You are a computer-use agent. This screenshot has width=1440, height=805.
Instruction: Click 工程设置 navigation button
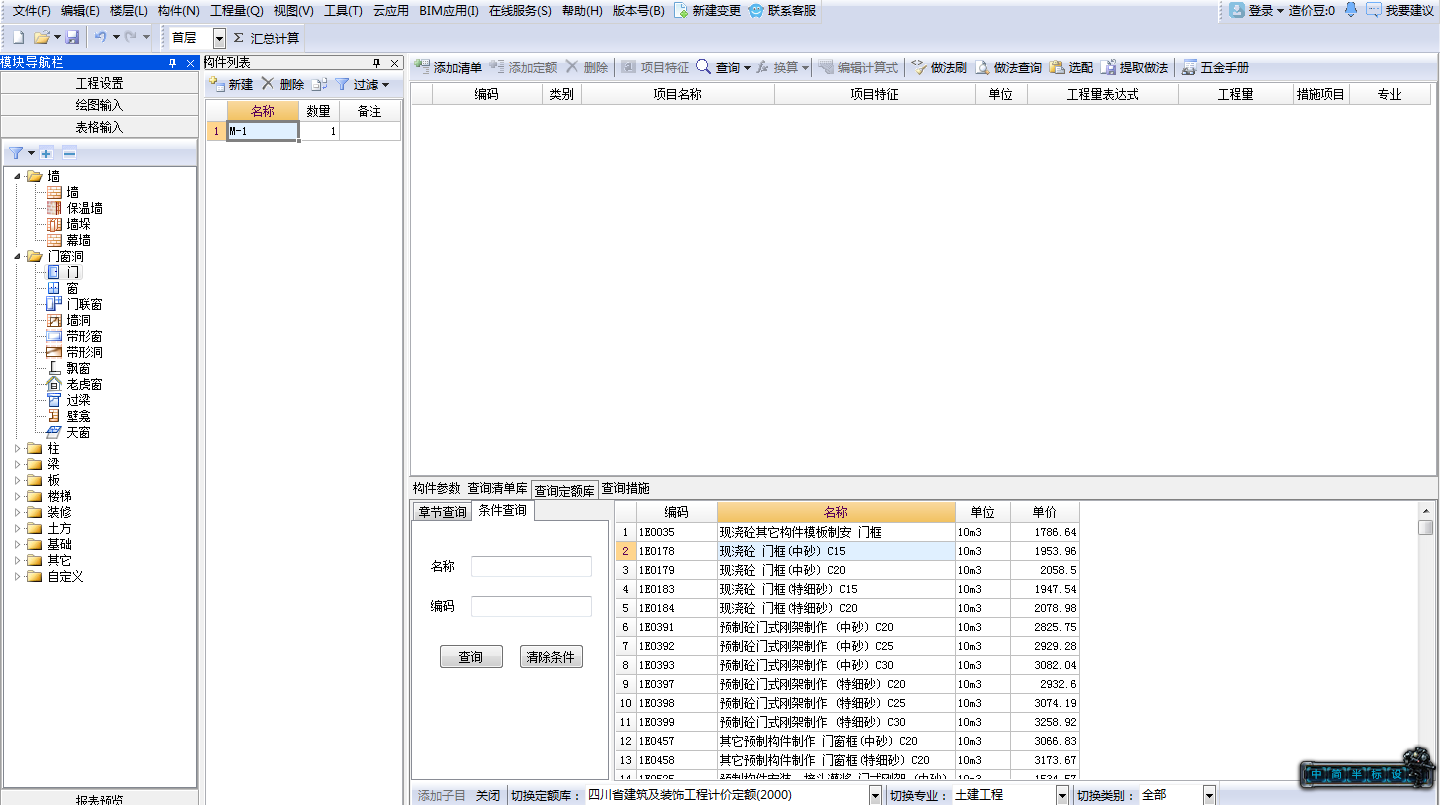(99, 83)
